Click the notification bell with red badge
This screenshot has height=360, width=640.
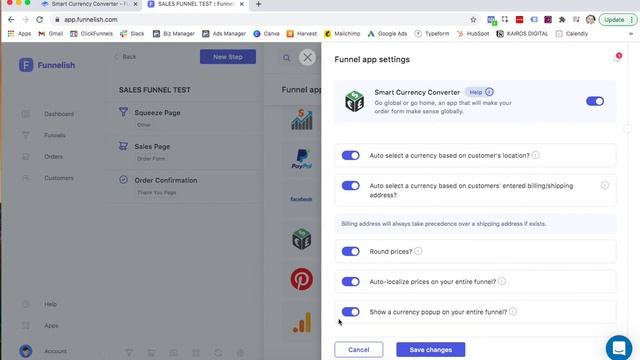tap(617, 58)
